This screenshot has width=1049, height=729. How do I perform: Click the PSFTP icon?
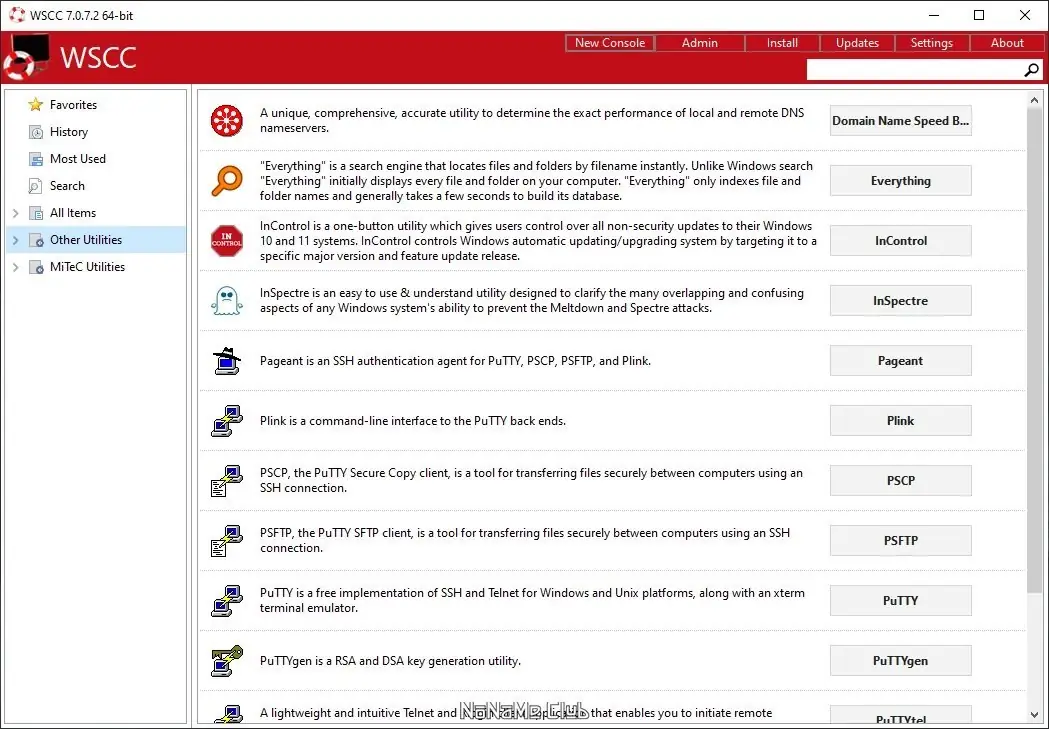pyautogui.click(x=227, y=541)
